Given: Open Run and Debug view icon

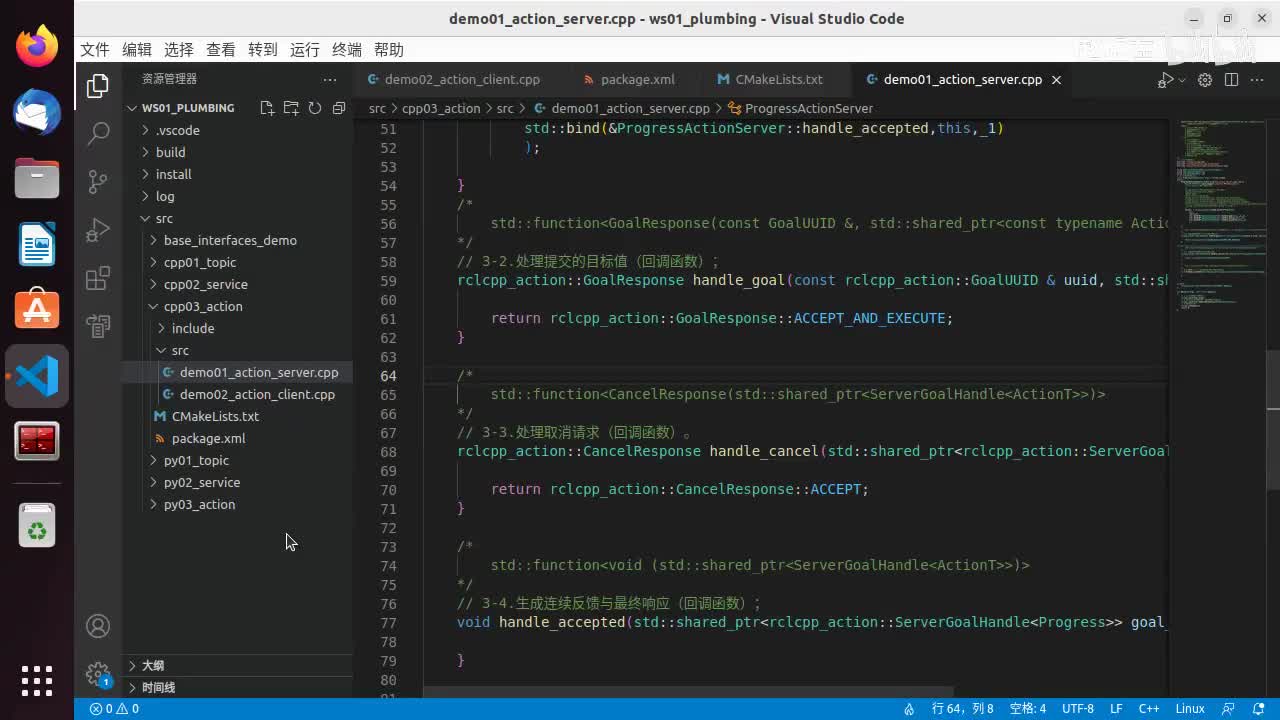Looking at the screenshot, I should 98,230.
